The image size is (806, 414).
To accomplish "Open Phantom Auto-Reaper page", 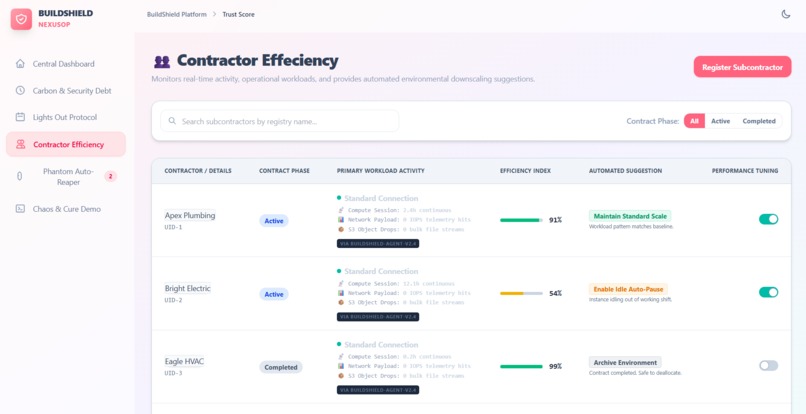I will (66, 176).
